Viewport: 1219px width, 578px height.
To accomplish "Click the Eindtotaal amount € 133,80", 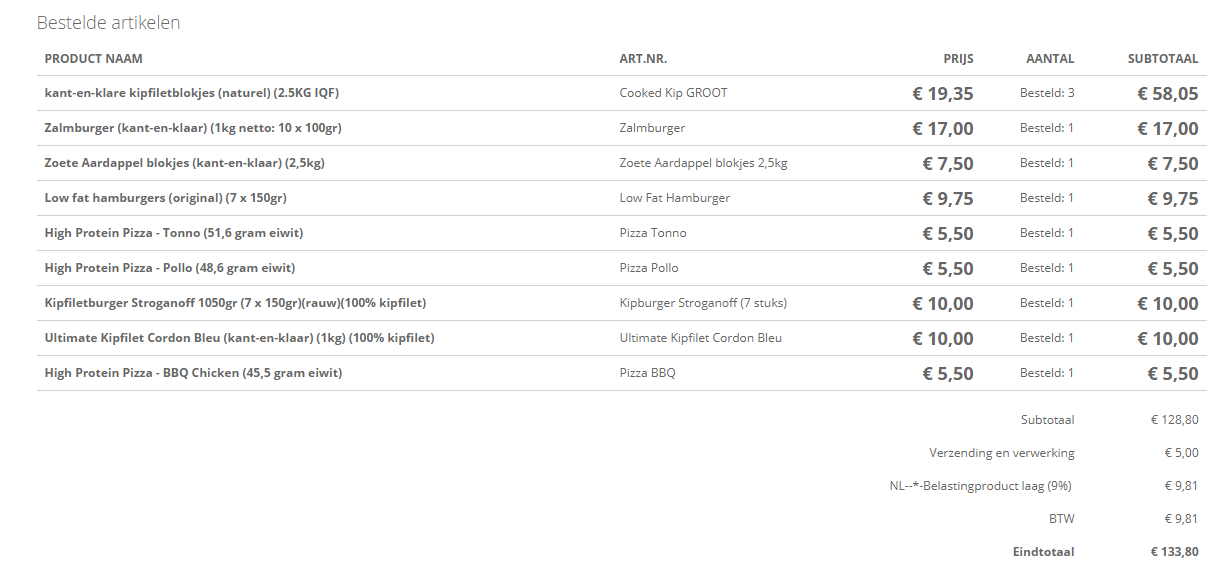I will click(1174, 552).
